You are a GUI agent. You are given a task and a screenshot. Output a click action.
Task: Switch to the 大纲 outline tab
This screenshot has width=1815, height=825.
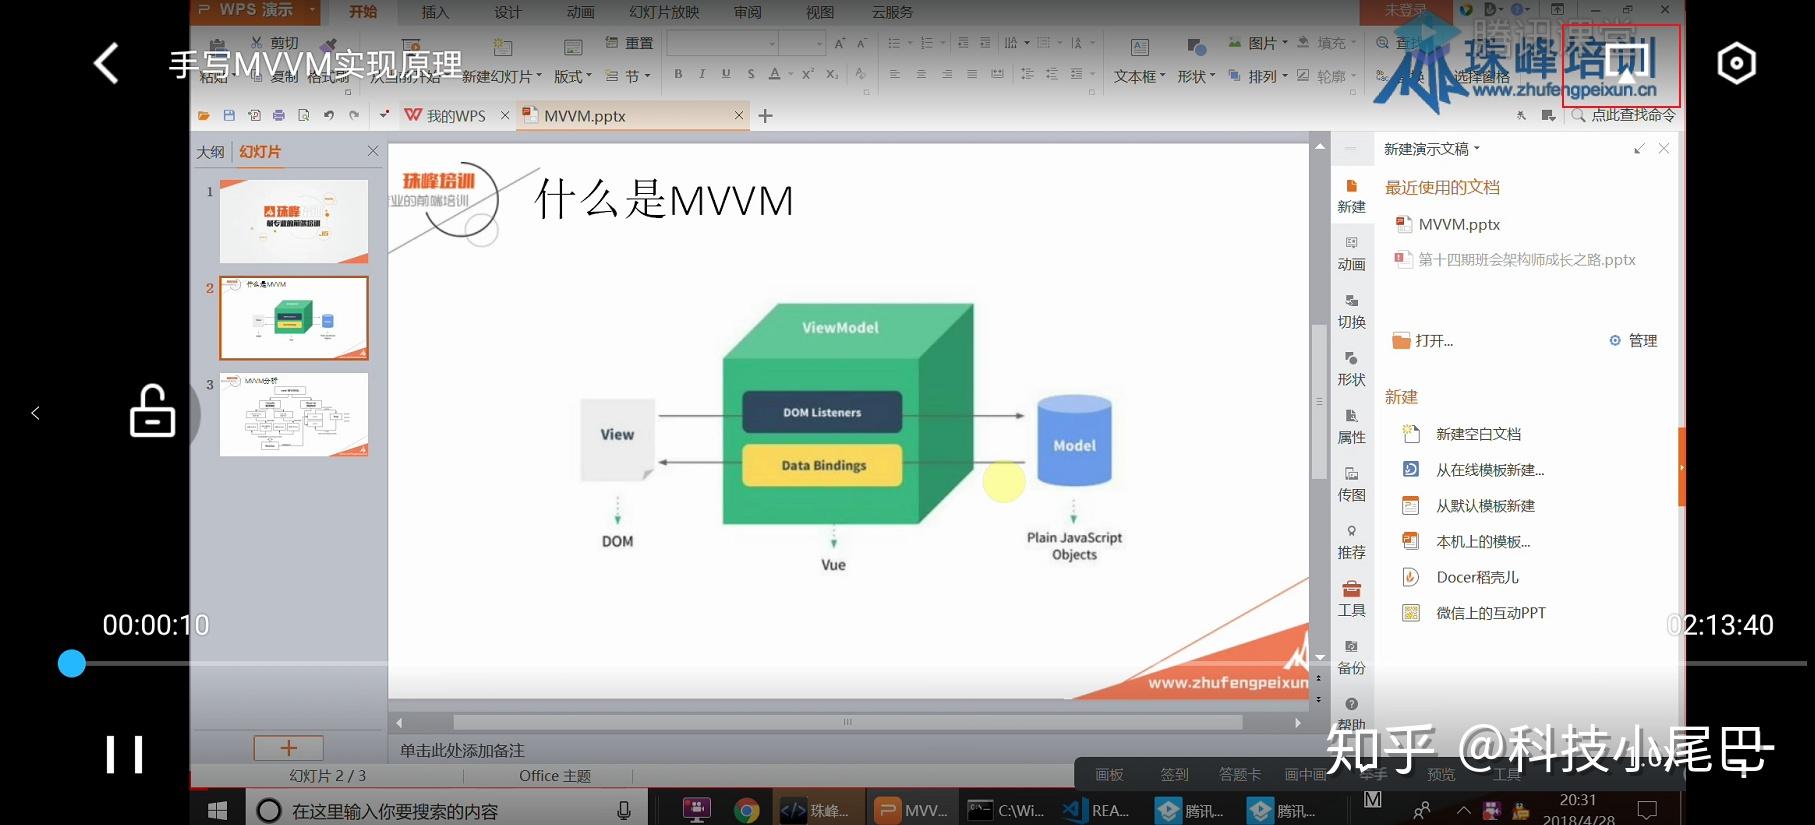tap(210, 152)
